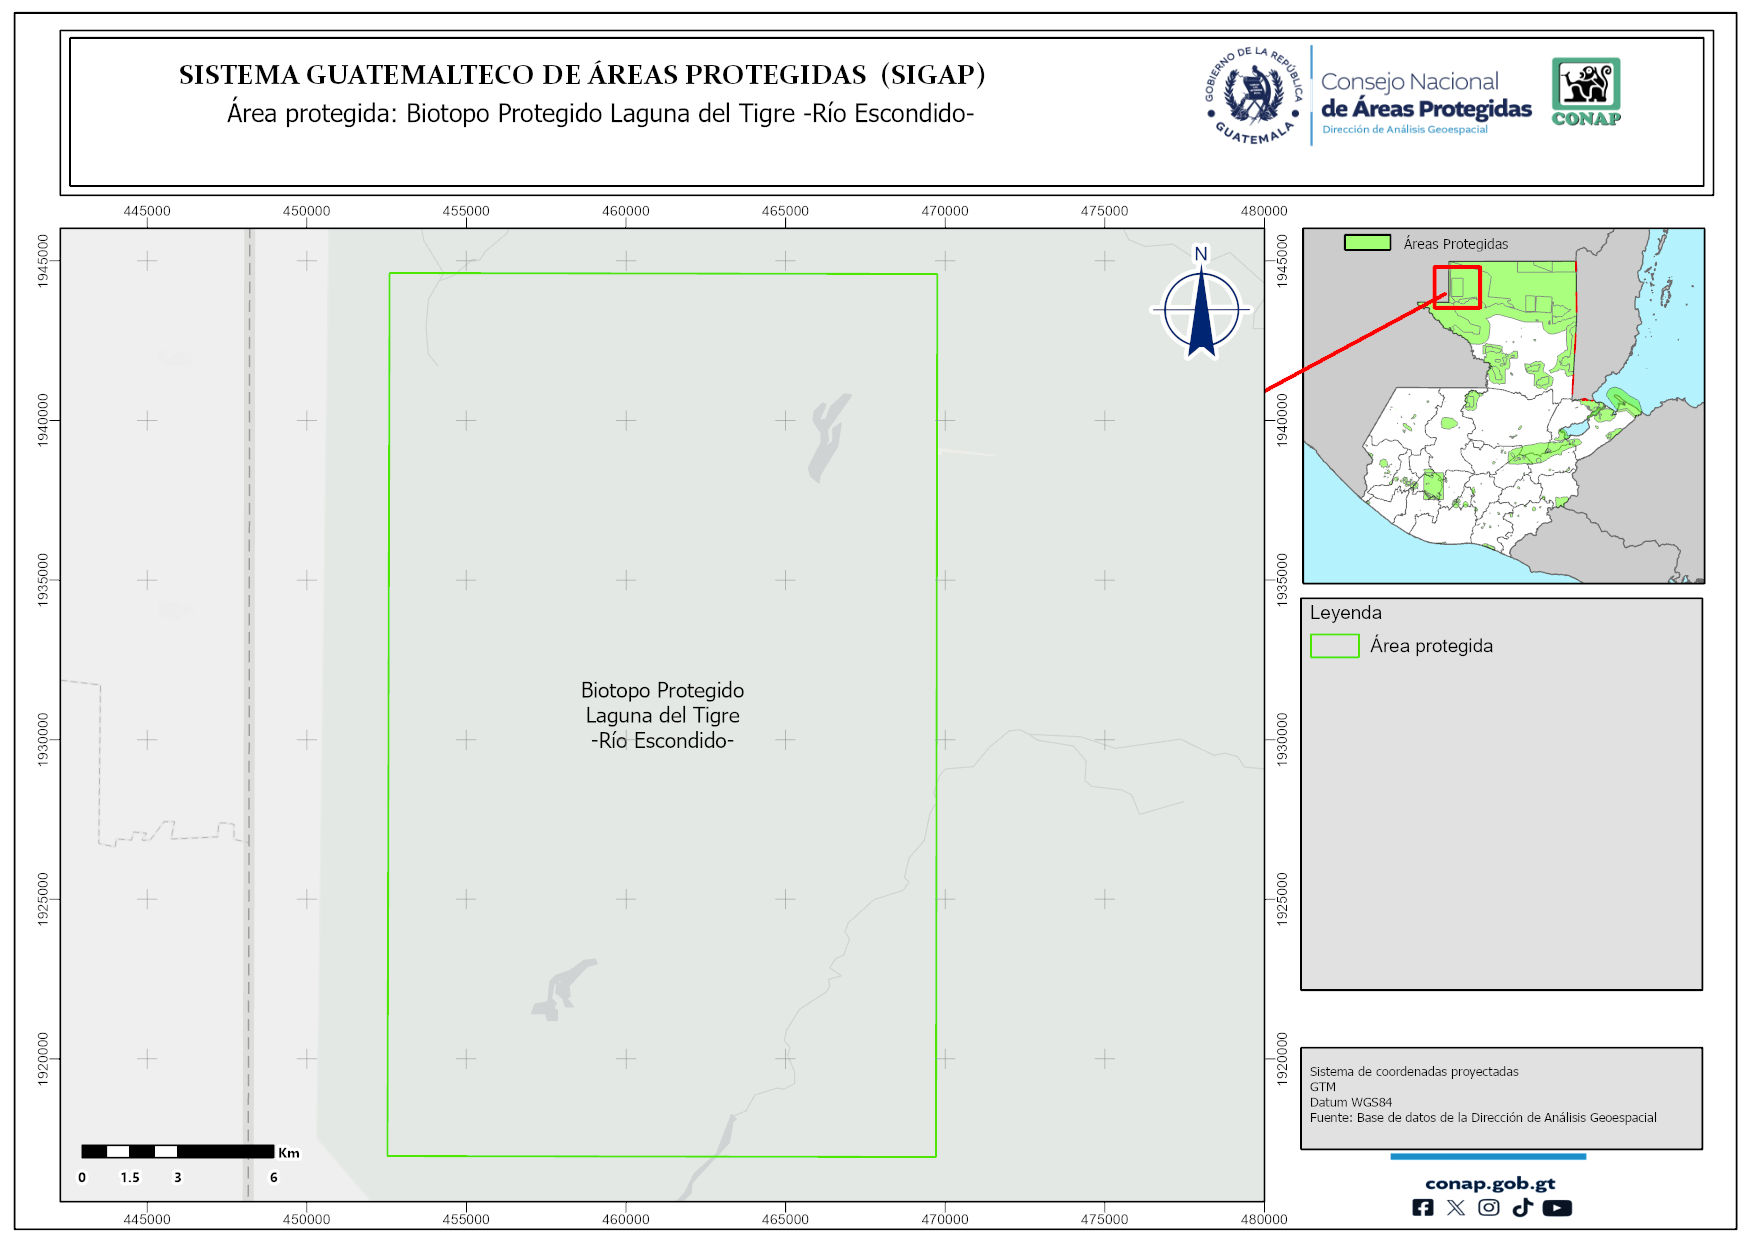The width and height of the screenshot is (1754, 1240).
Task: Open the Instagram icon in the footer
Action: (1489, 1208)
